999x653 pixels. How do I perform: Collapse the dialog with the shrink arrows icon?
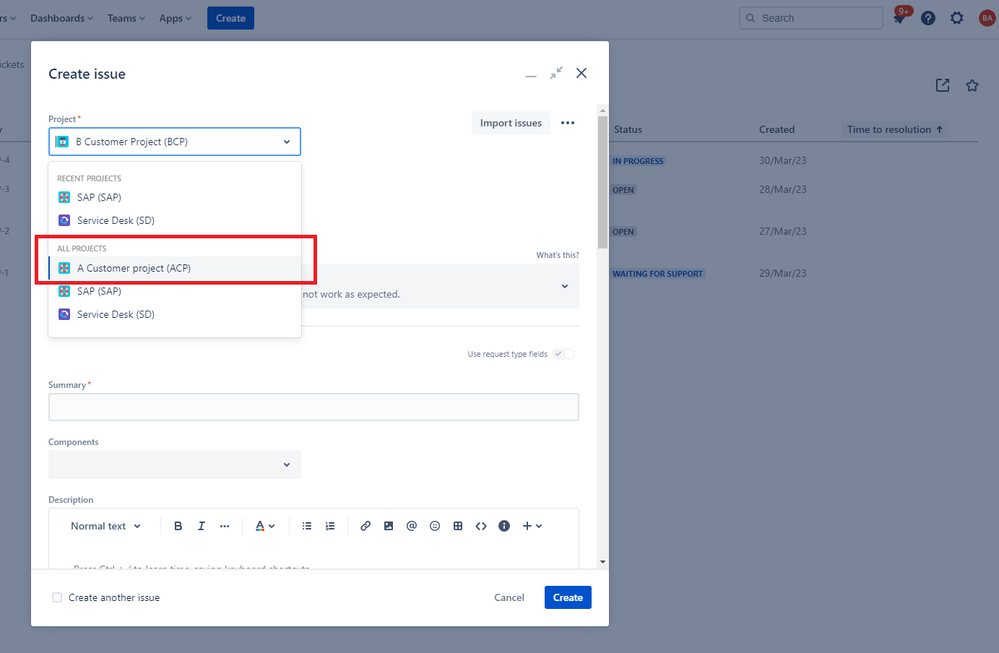pos(556,73)
